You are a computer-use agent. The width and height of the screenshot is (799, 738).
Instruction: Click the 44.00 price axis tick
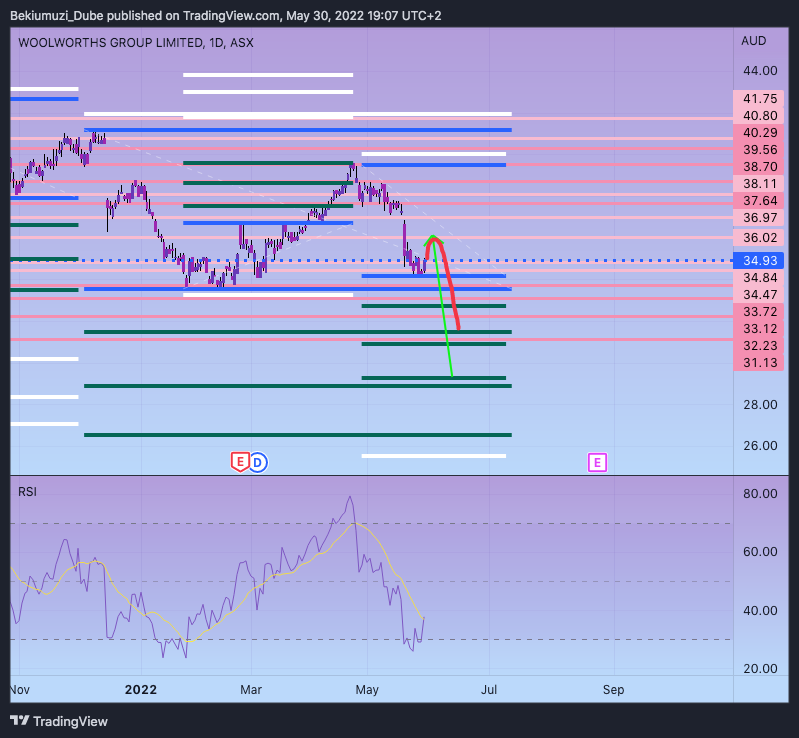click(760, 71)
